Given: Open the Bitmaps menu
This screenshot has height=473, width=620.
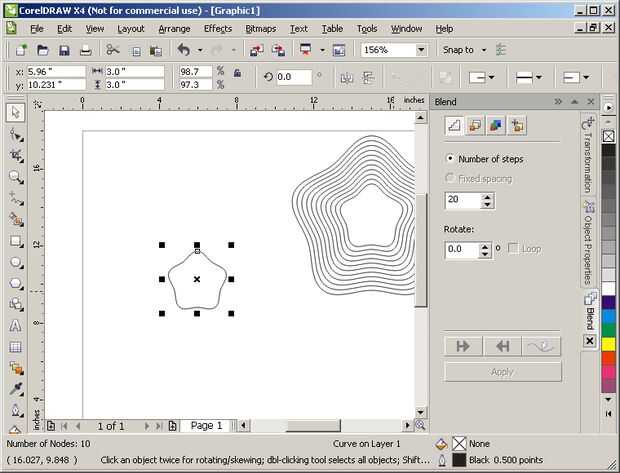Looking at the screenshot, I should tap(261, 29).
